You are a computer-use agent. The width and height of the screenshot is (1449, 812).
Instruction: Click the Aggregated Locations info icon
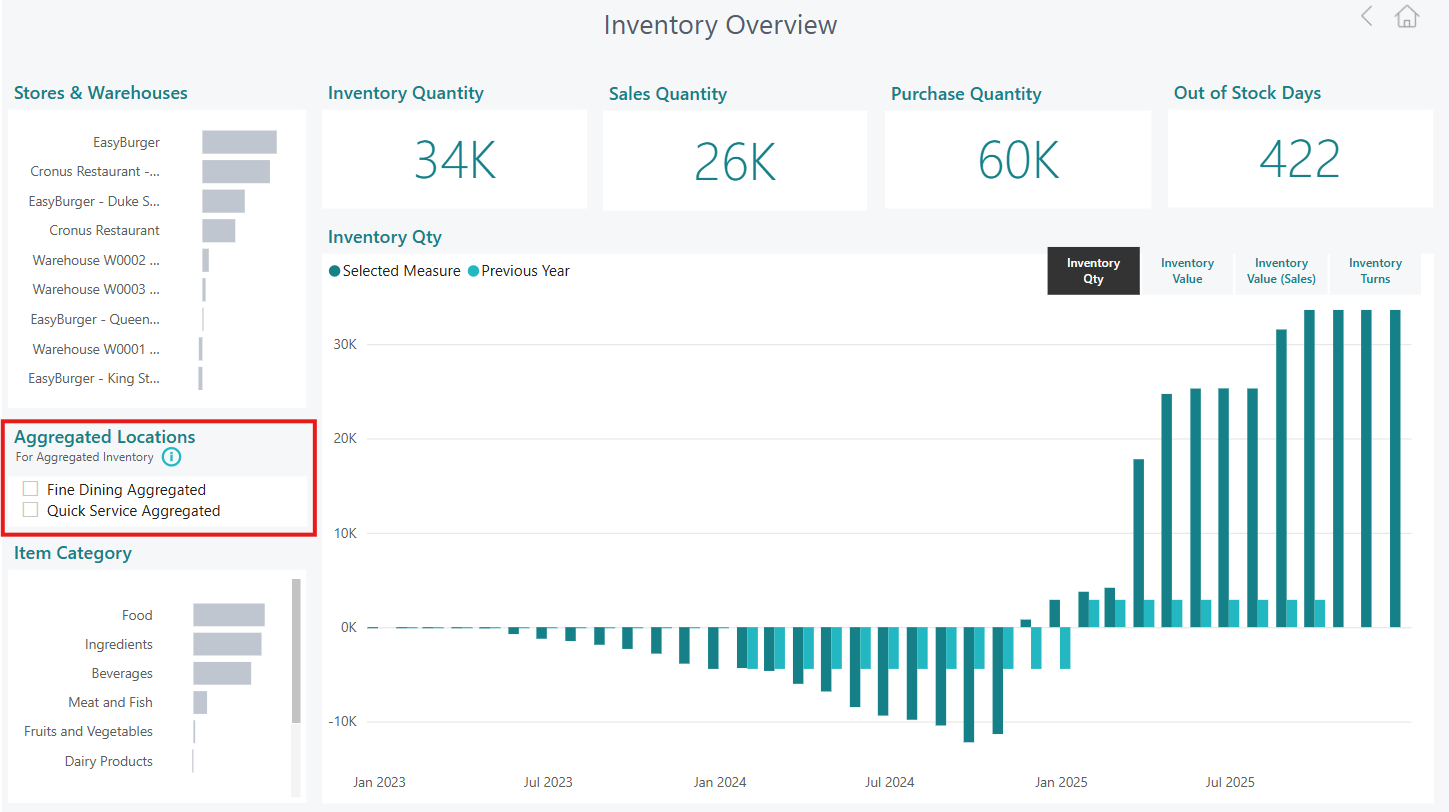pos(172,457)
